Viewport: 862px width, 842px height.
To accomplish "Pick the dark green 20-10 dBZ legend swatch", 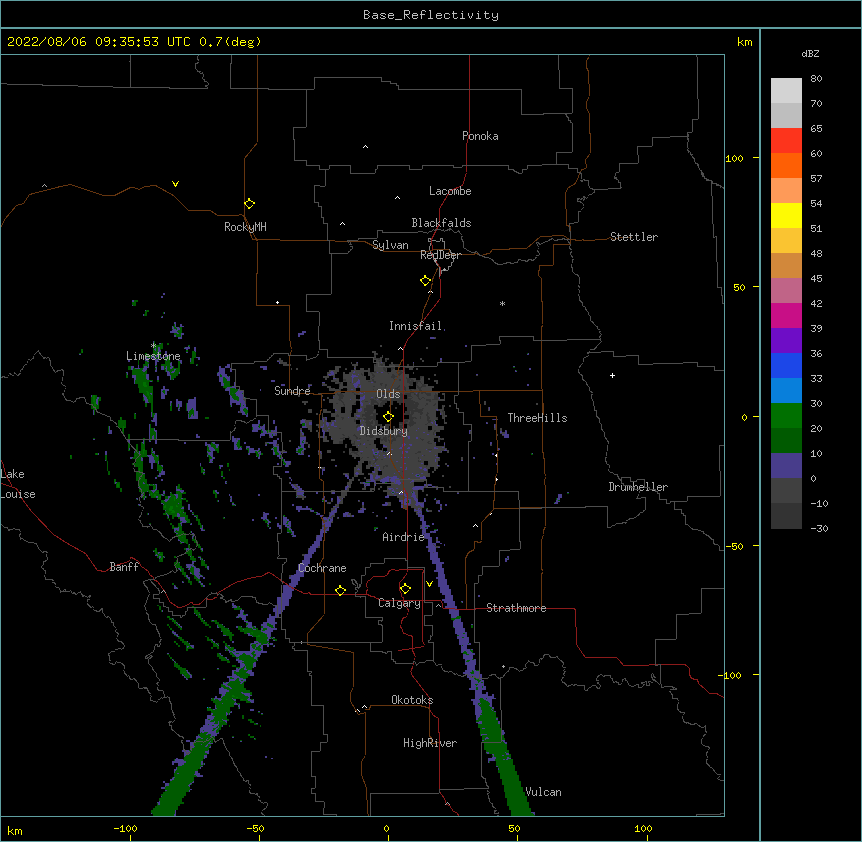I will [786, 441].
